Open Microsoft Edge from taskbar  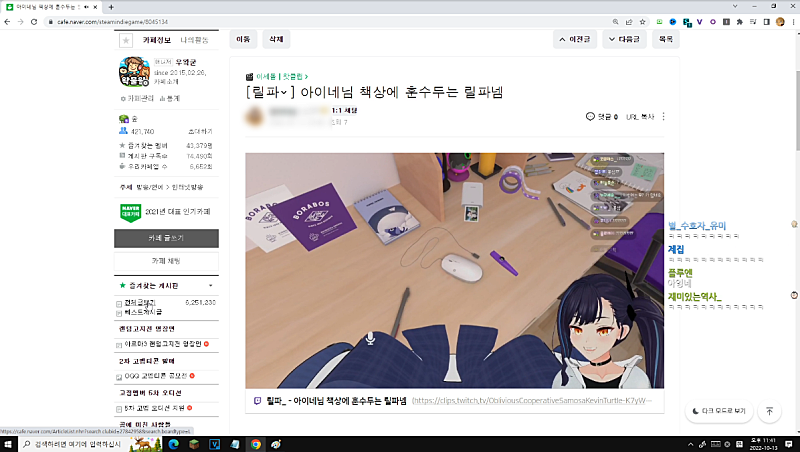pyautogui.click(x=173, y=444)
